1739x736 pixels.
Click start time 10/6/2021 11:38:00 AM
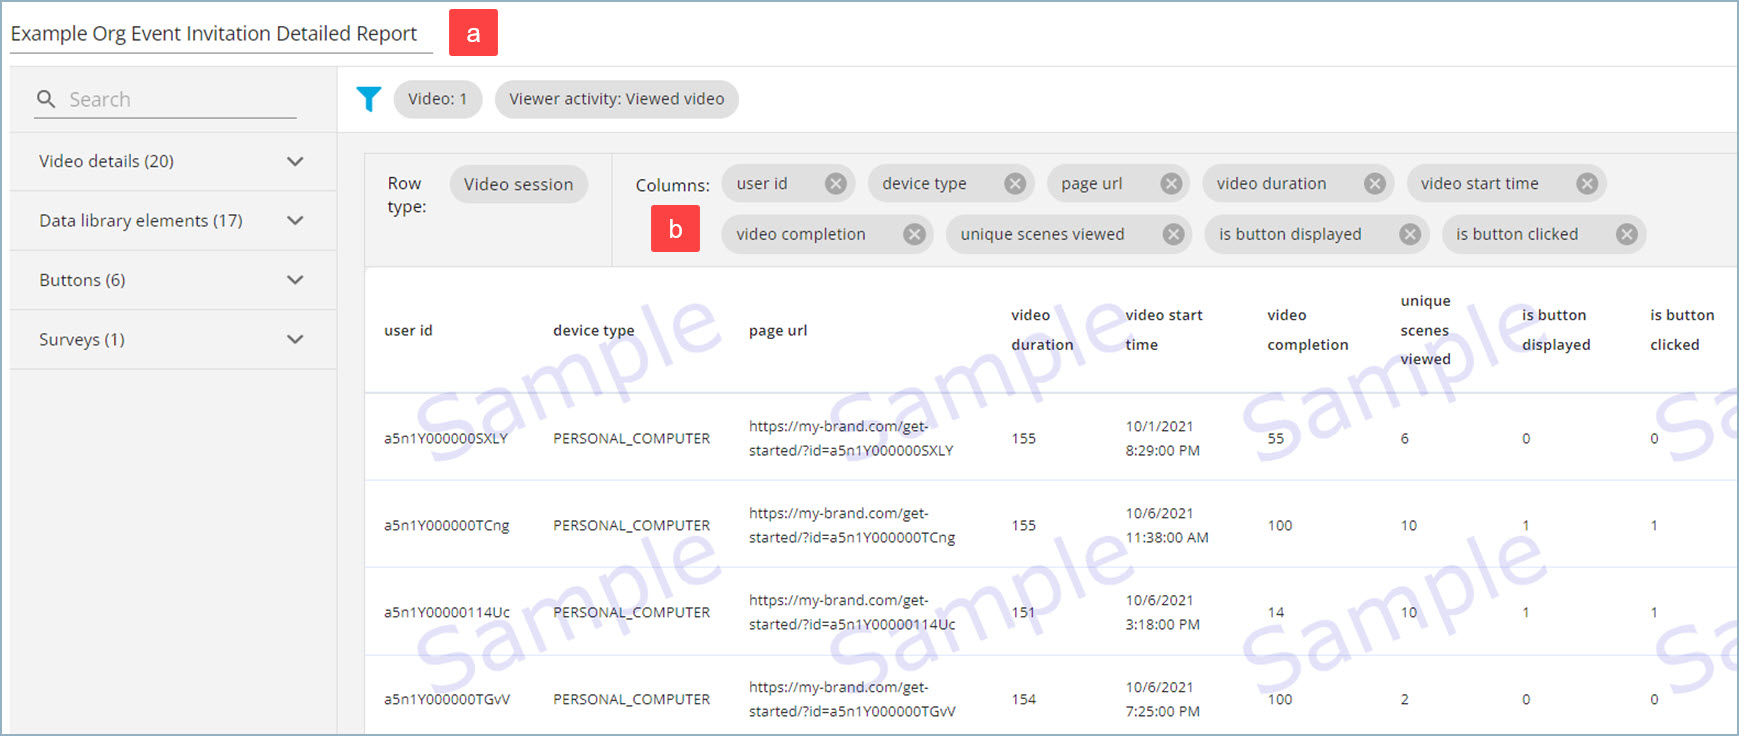tap(1167, 525)
